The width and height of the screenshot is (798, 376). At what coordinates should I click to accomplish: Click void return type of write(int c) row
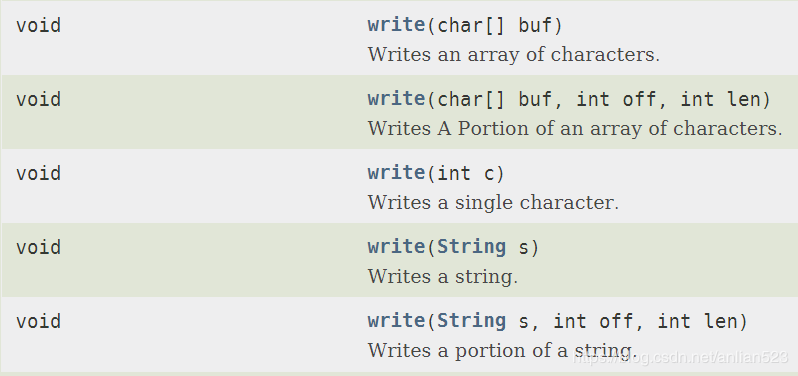[39, 173]
